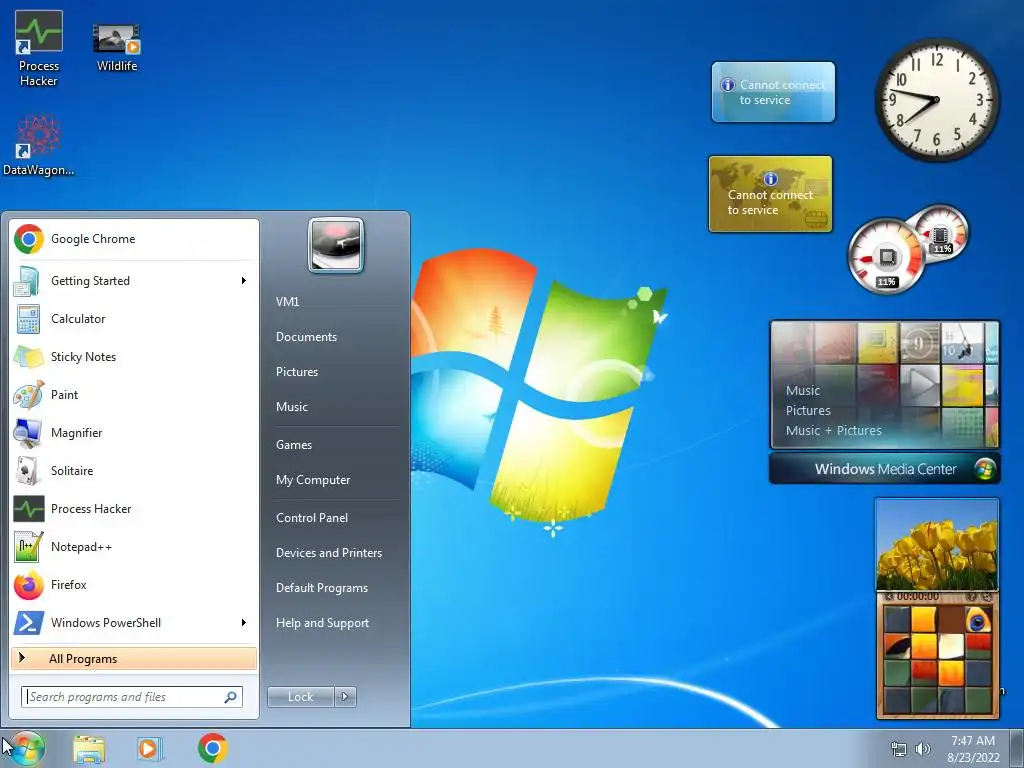
Task: Click the user account picture
Action: point(336,246)
